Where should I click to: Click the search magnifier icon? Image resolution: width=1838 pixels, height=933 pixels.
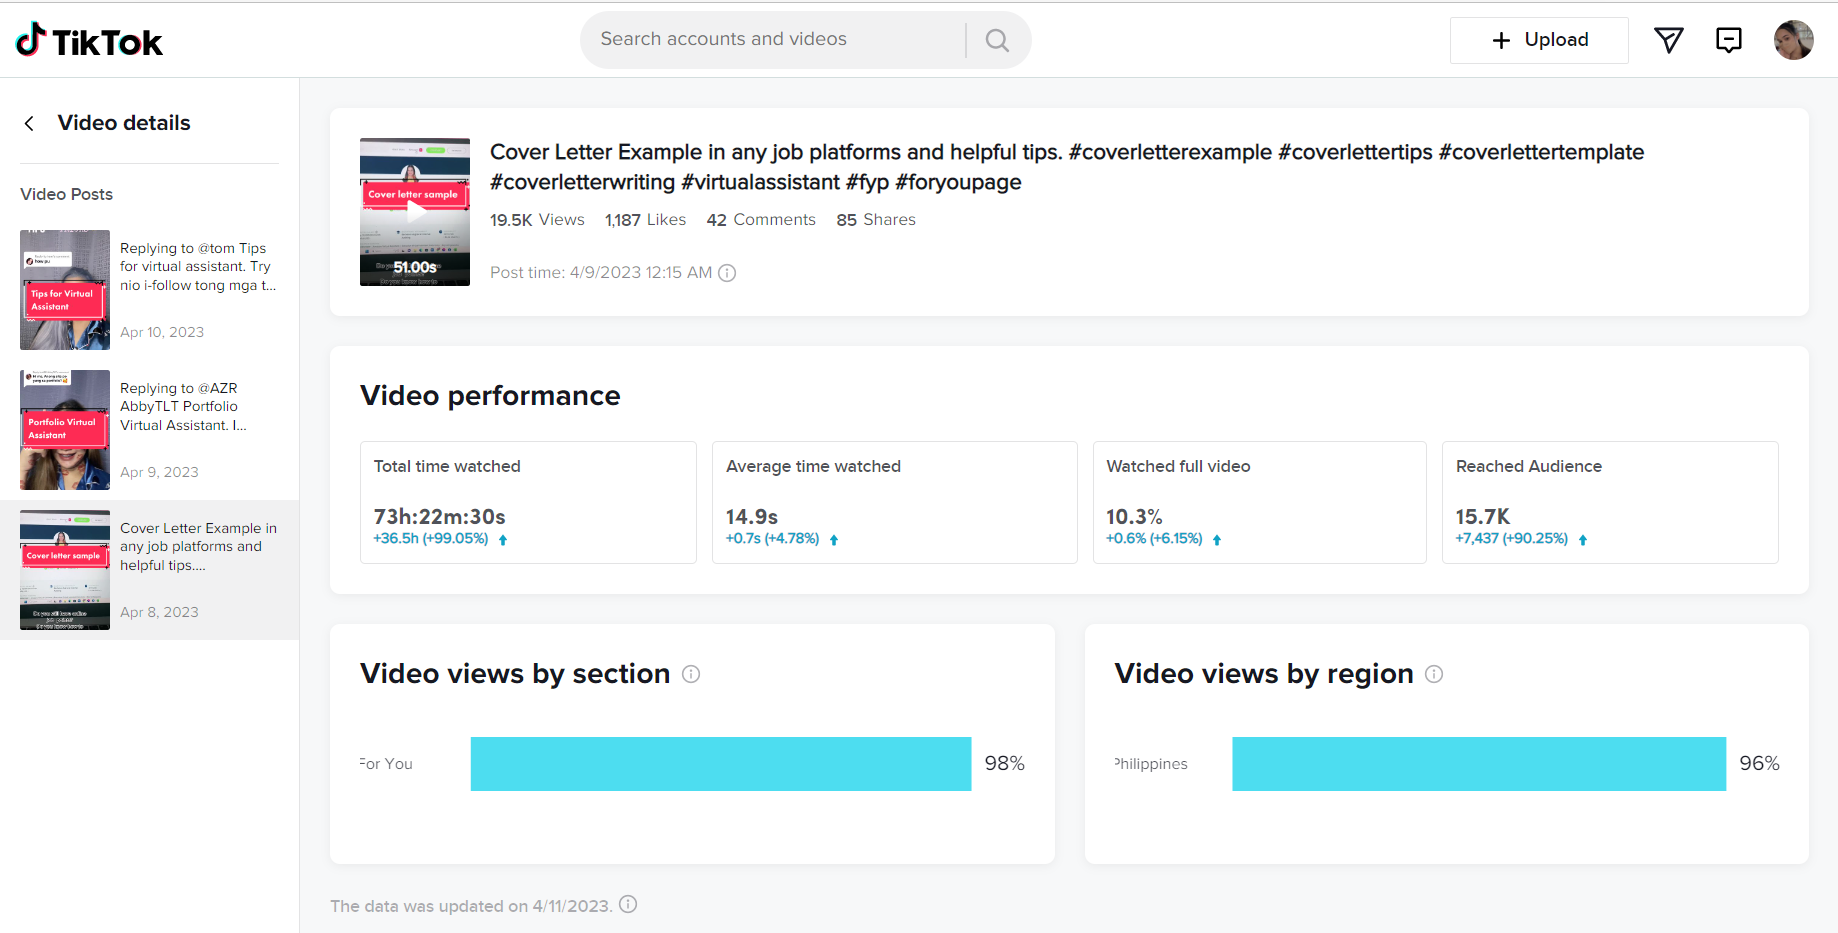click(997, 40)
